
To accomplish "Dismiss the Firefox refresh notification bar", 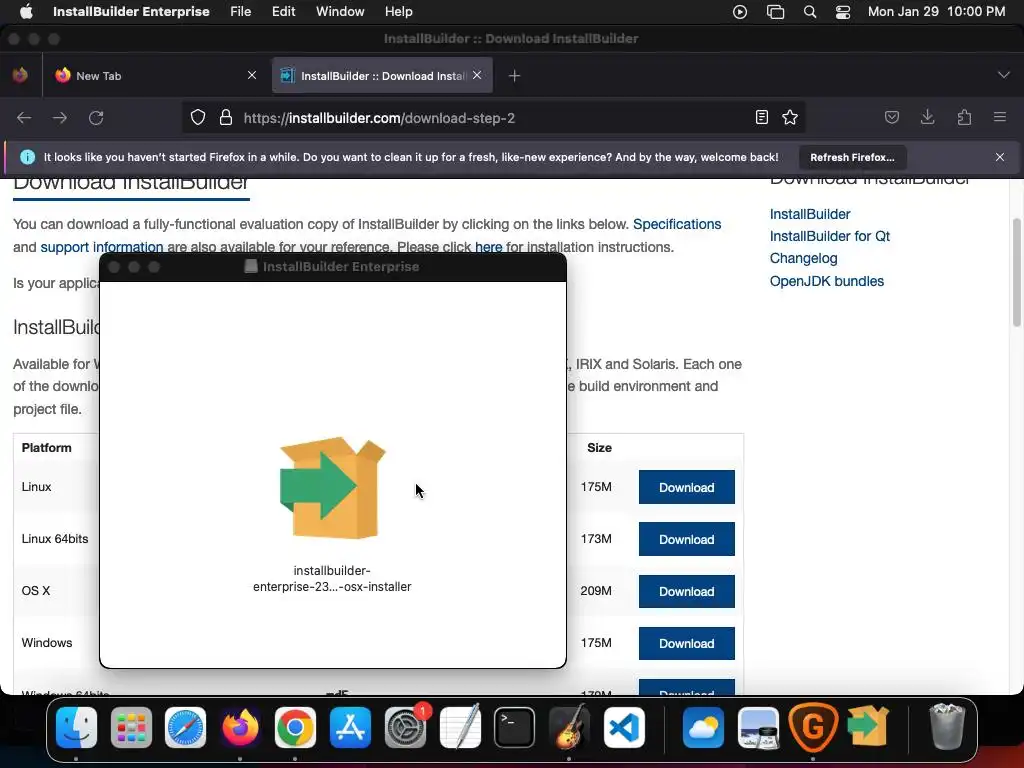I will click(1000, 157).
